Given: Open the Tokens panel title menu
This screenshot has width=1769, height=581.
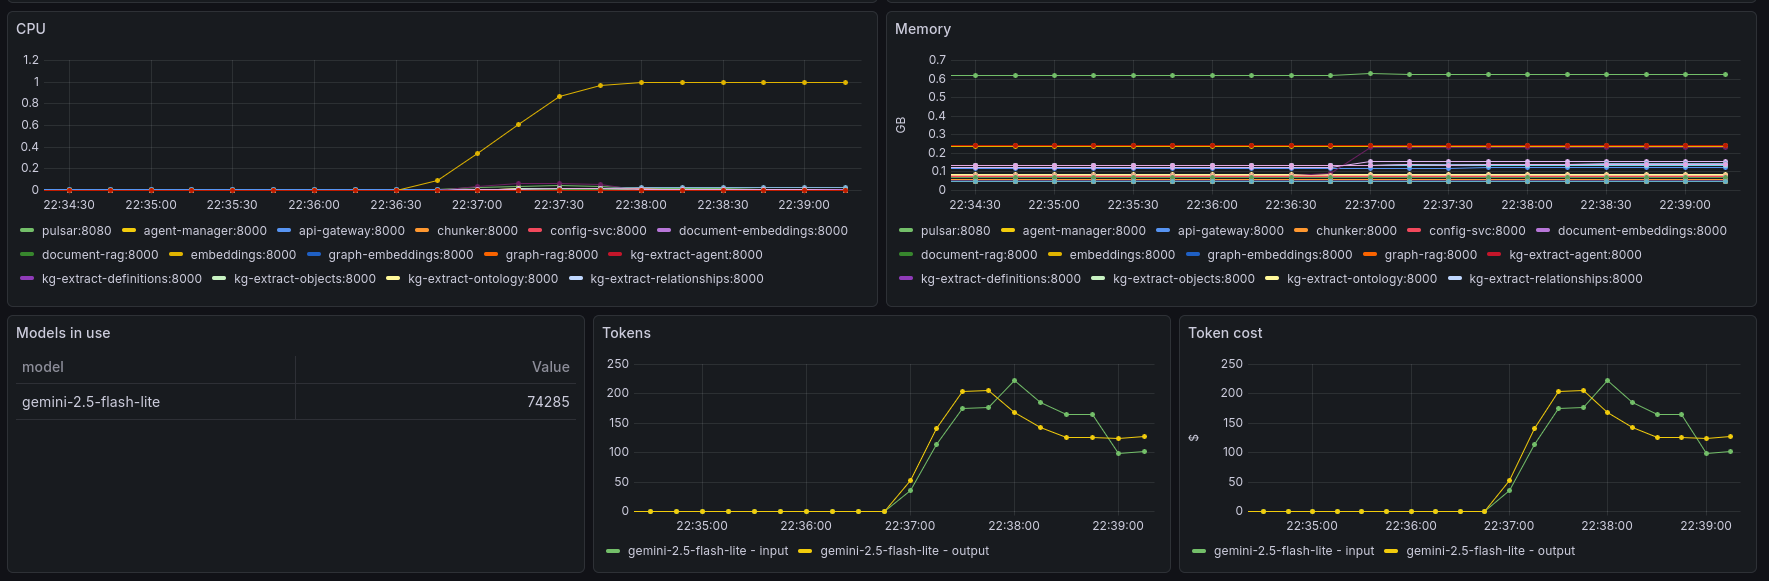Looking at the screenshot, I should pos(626,333).
